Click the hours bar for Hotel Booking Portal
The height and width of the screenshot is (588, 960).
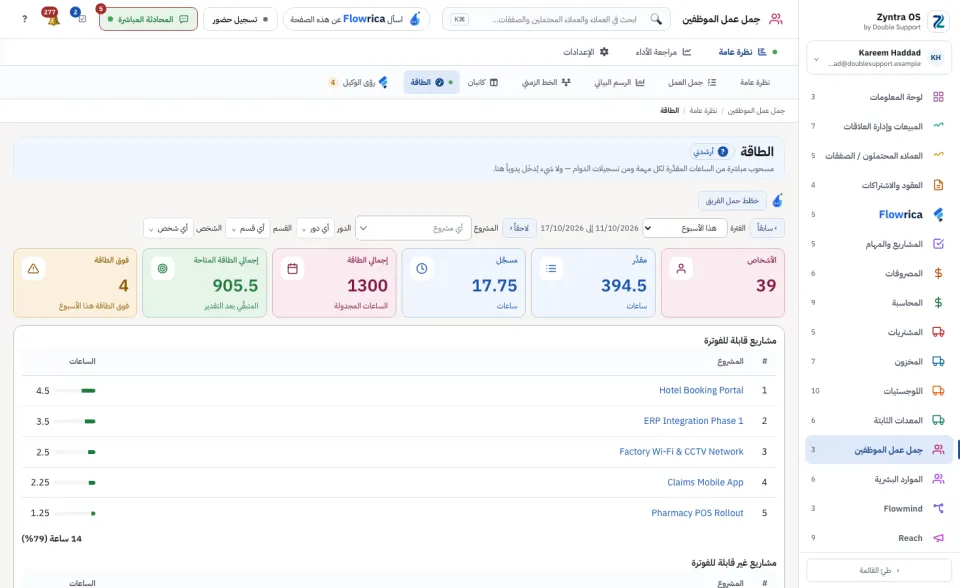pos(75,390)
